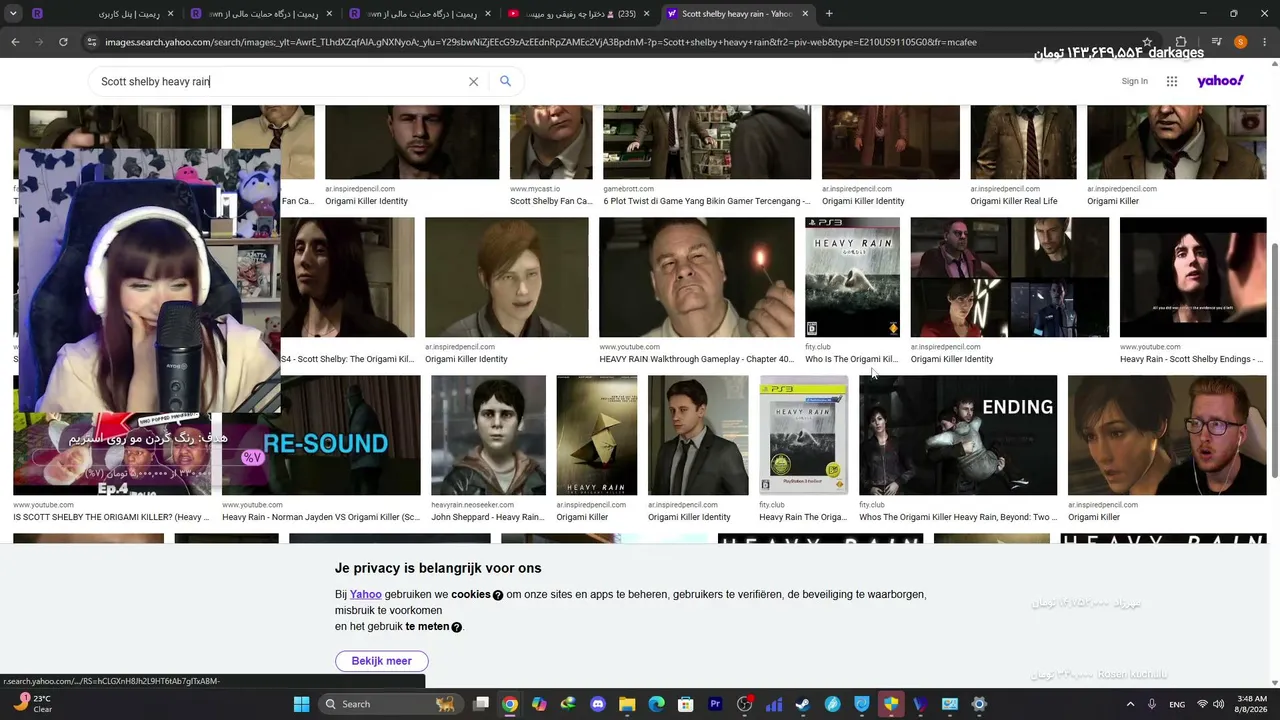The image size is (1280, 720).
Task: Open the Heavy Rain - Scott Shelby Endings thumbnail
Action: [1193, 277]
